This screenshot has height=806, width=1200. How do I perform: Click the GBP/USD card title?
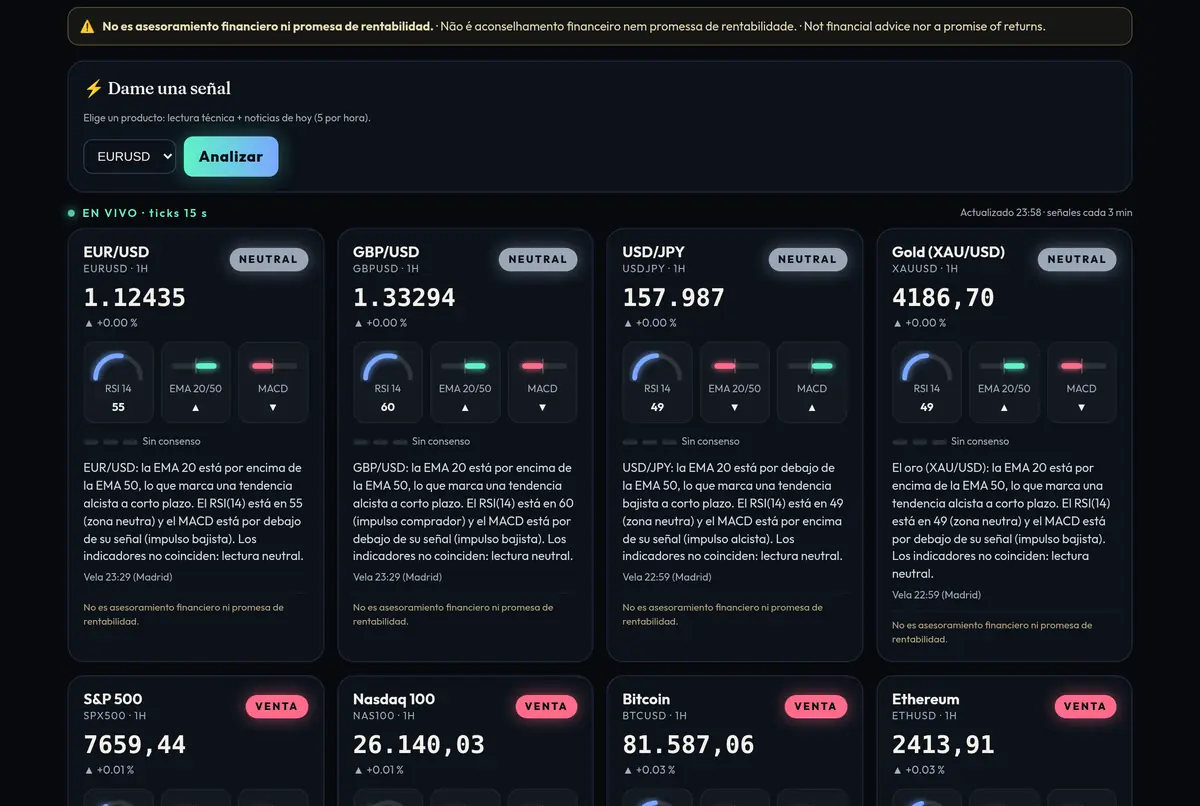coord(386,252)
